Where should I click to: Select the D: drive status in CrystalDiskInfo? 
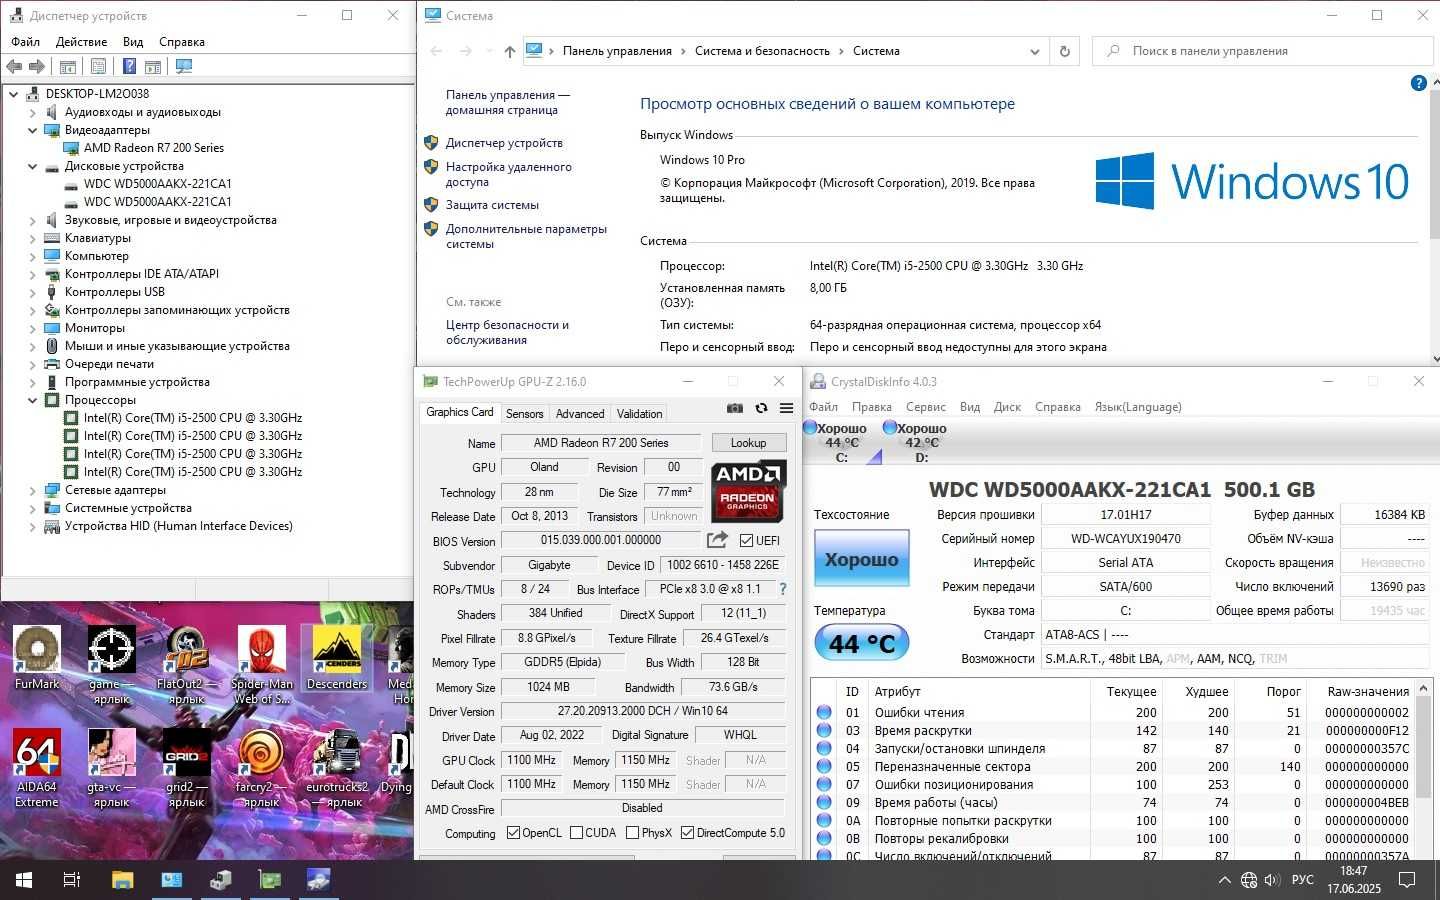click(915, 441)
